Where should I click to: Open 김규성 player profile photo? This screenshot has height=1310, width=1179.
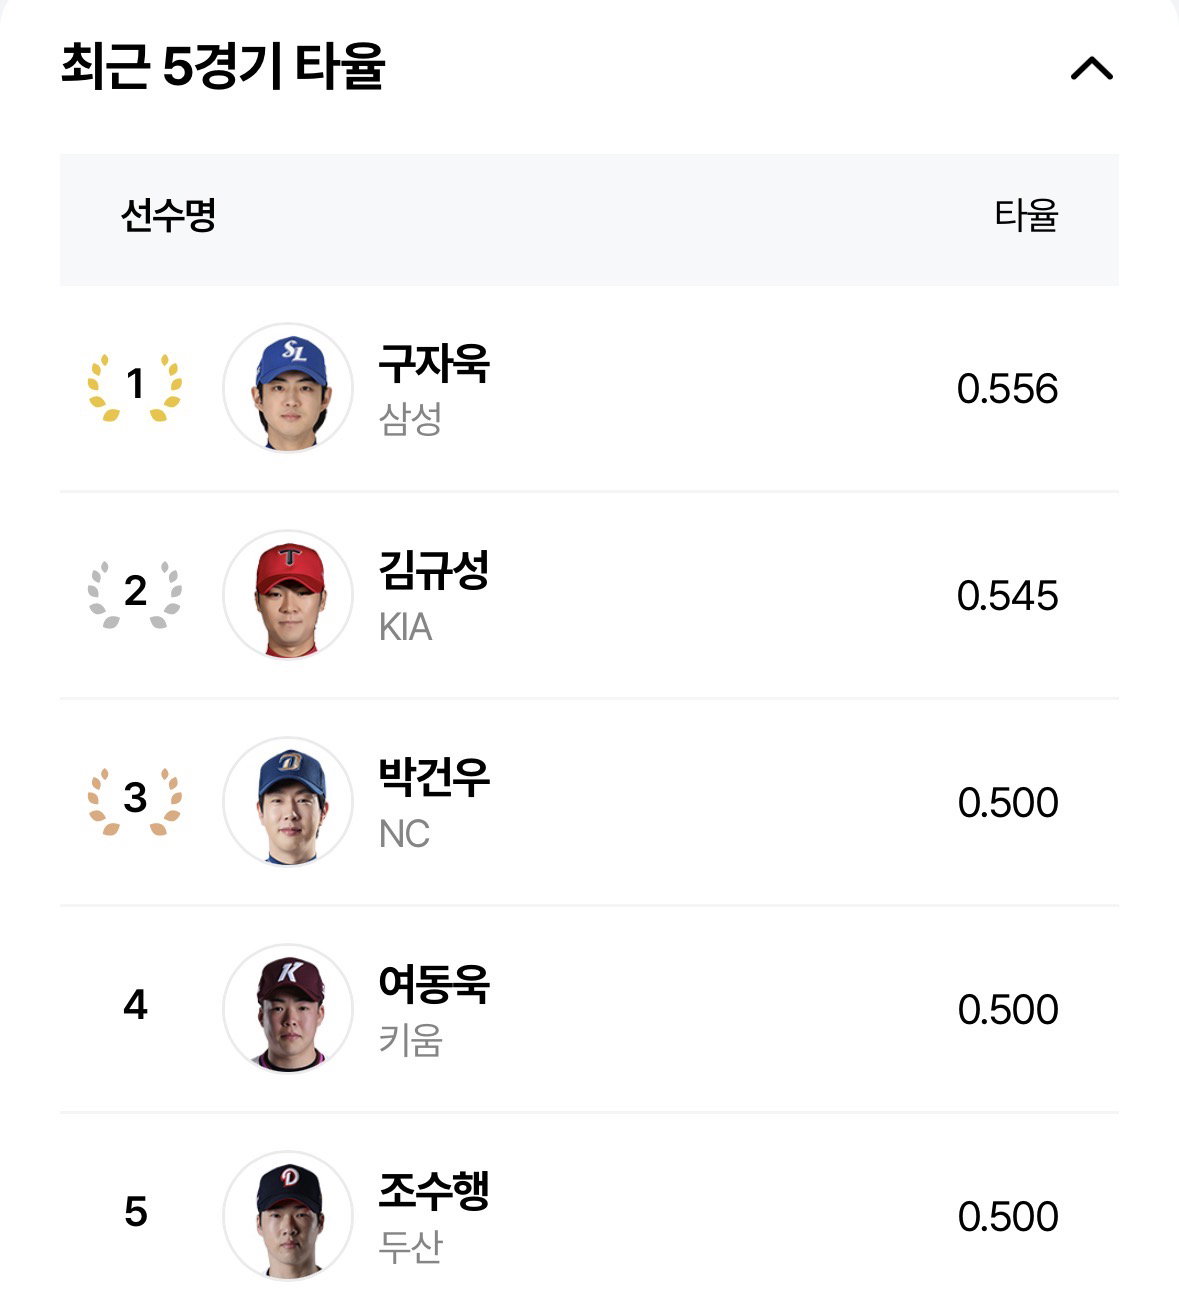[x=288, y=594]
